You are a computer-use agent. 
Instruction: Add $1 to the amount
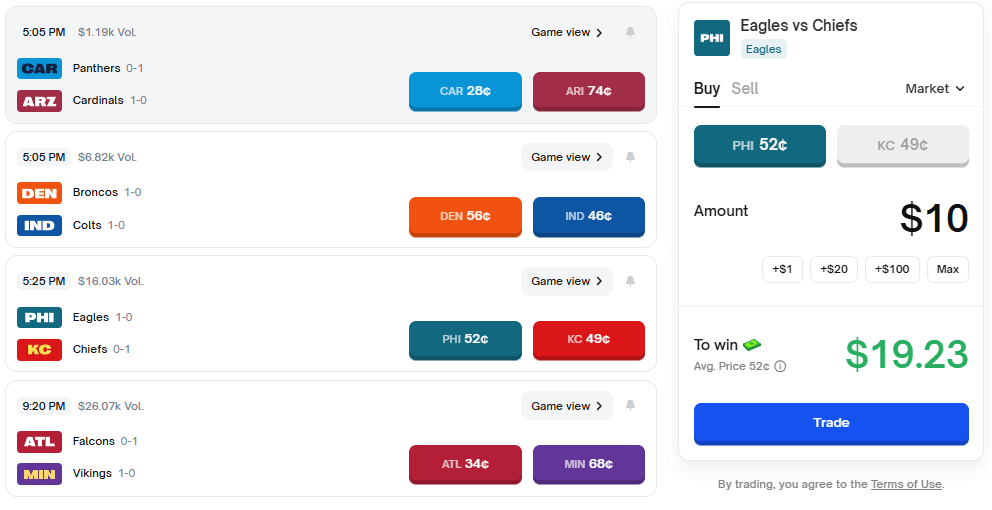[782, 270]
